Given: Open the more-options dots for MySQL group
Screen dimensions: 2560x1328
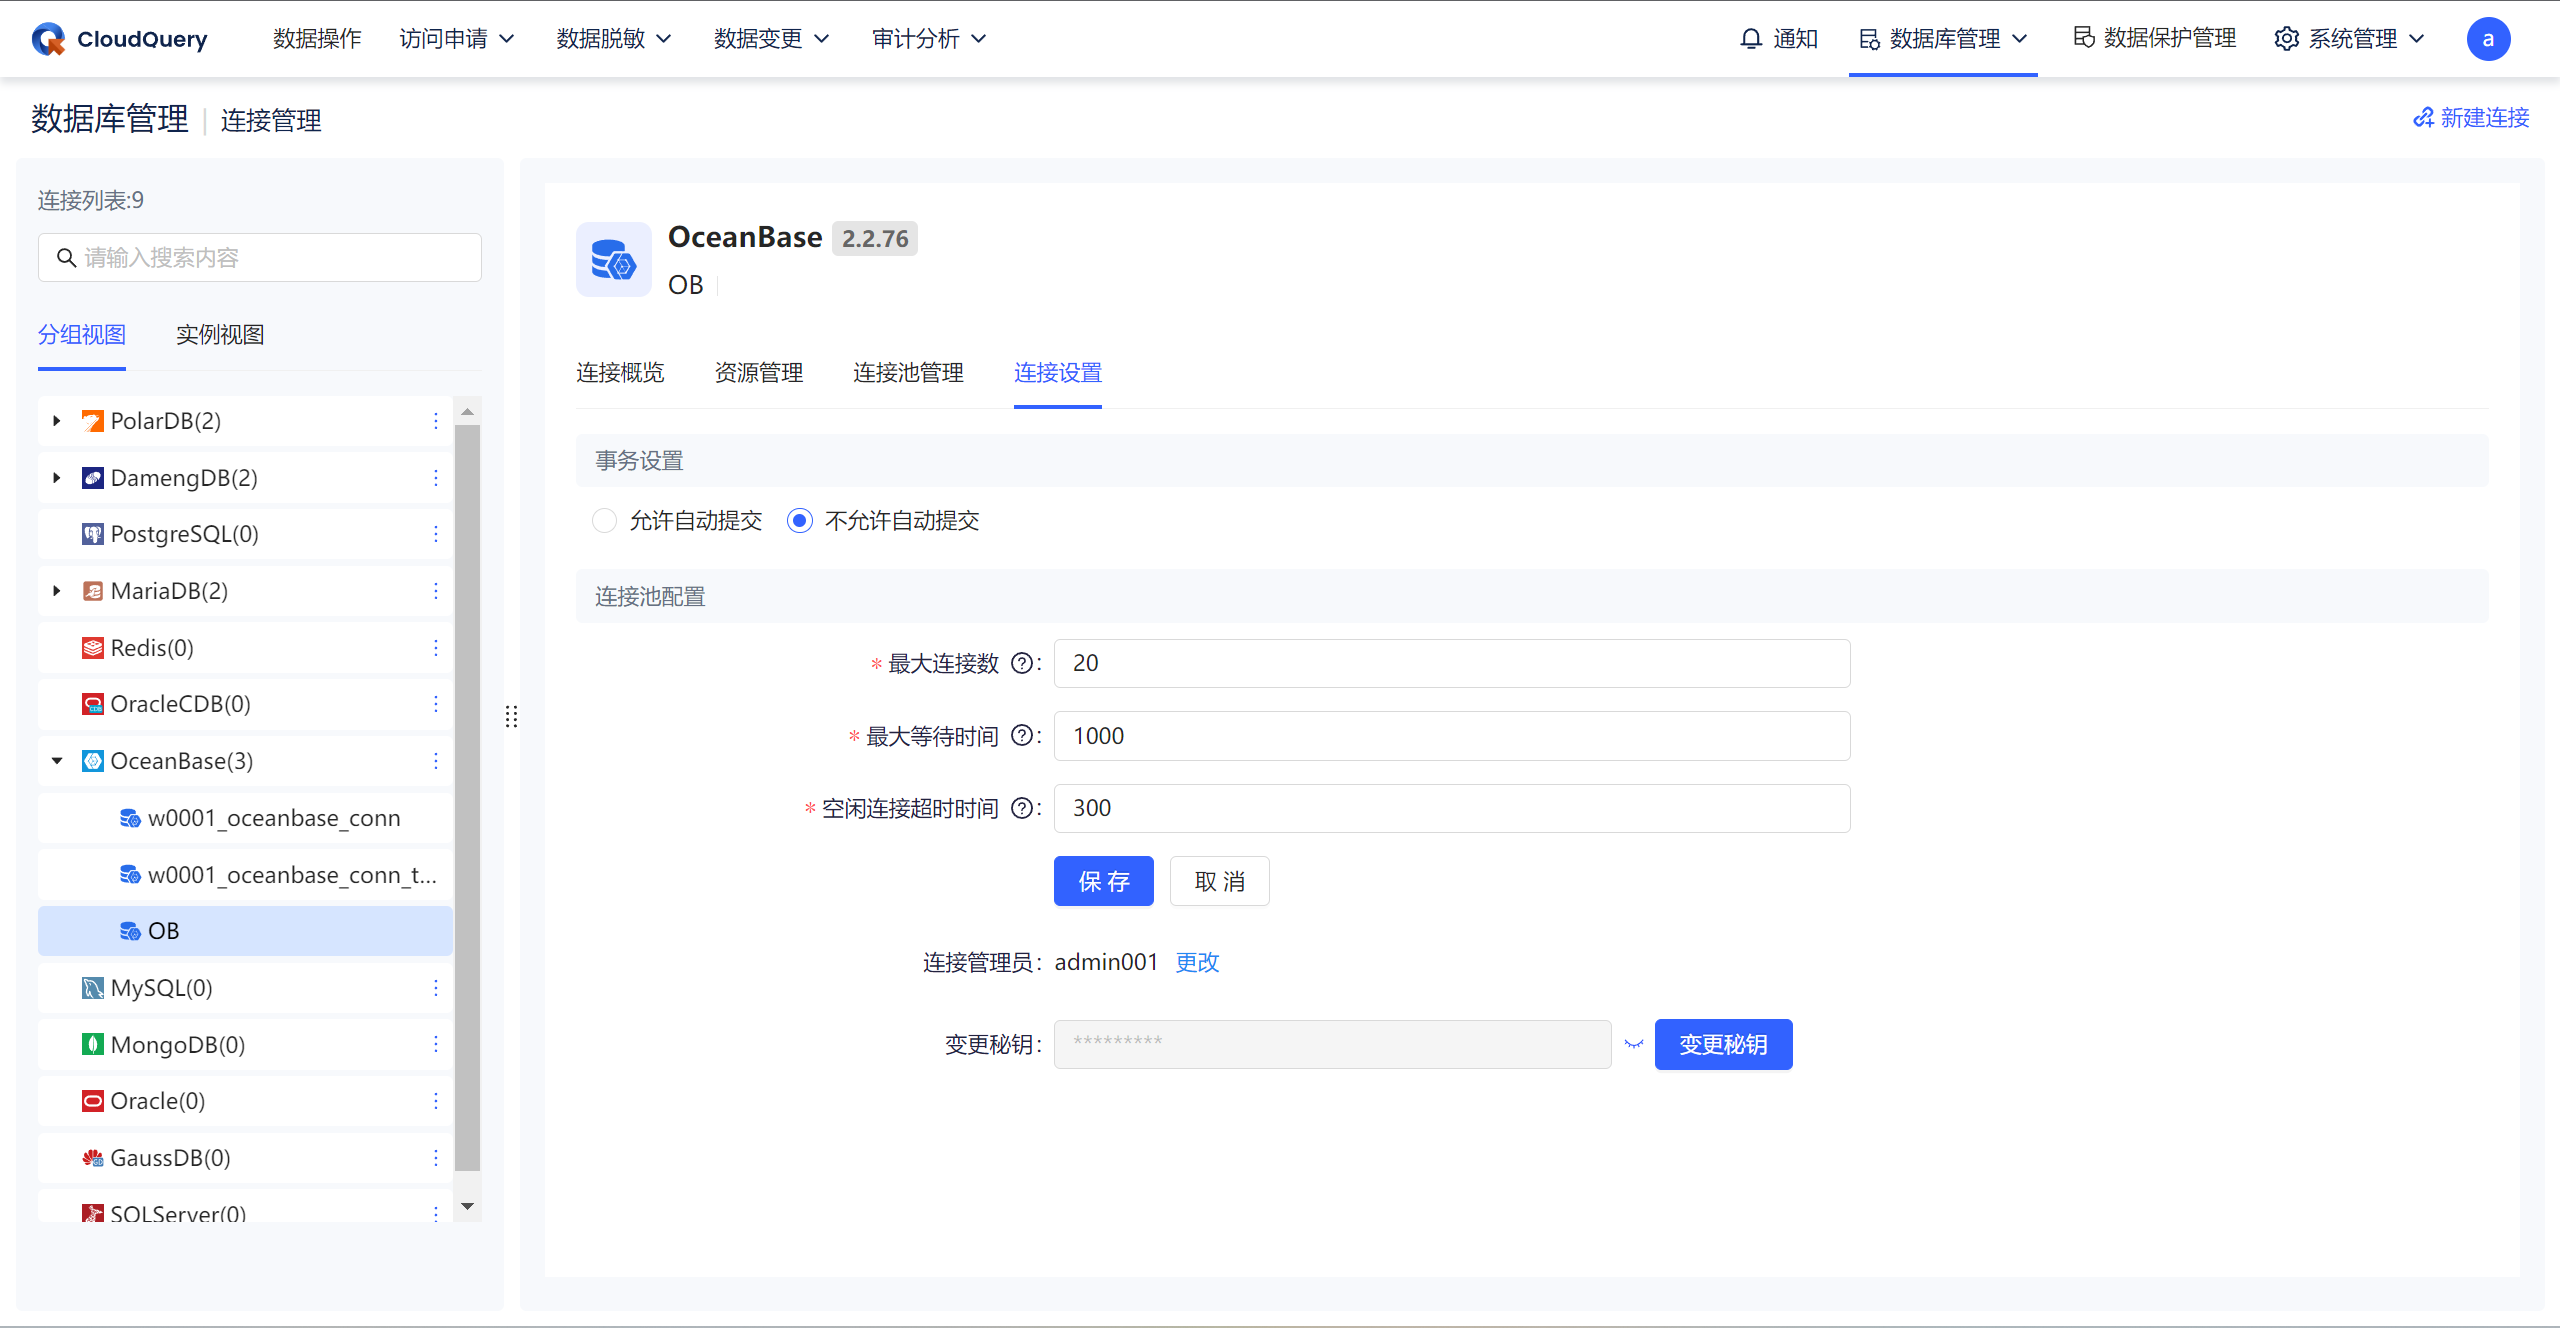Looking at the screenshot, I should point(436,988).
